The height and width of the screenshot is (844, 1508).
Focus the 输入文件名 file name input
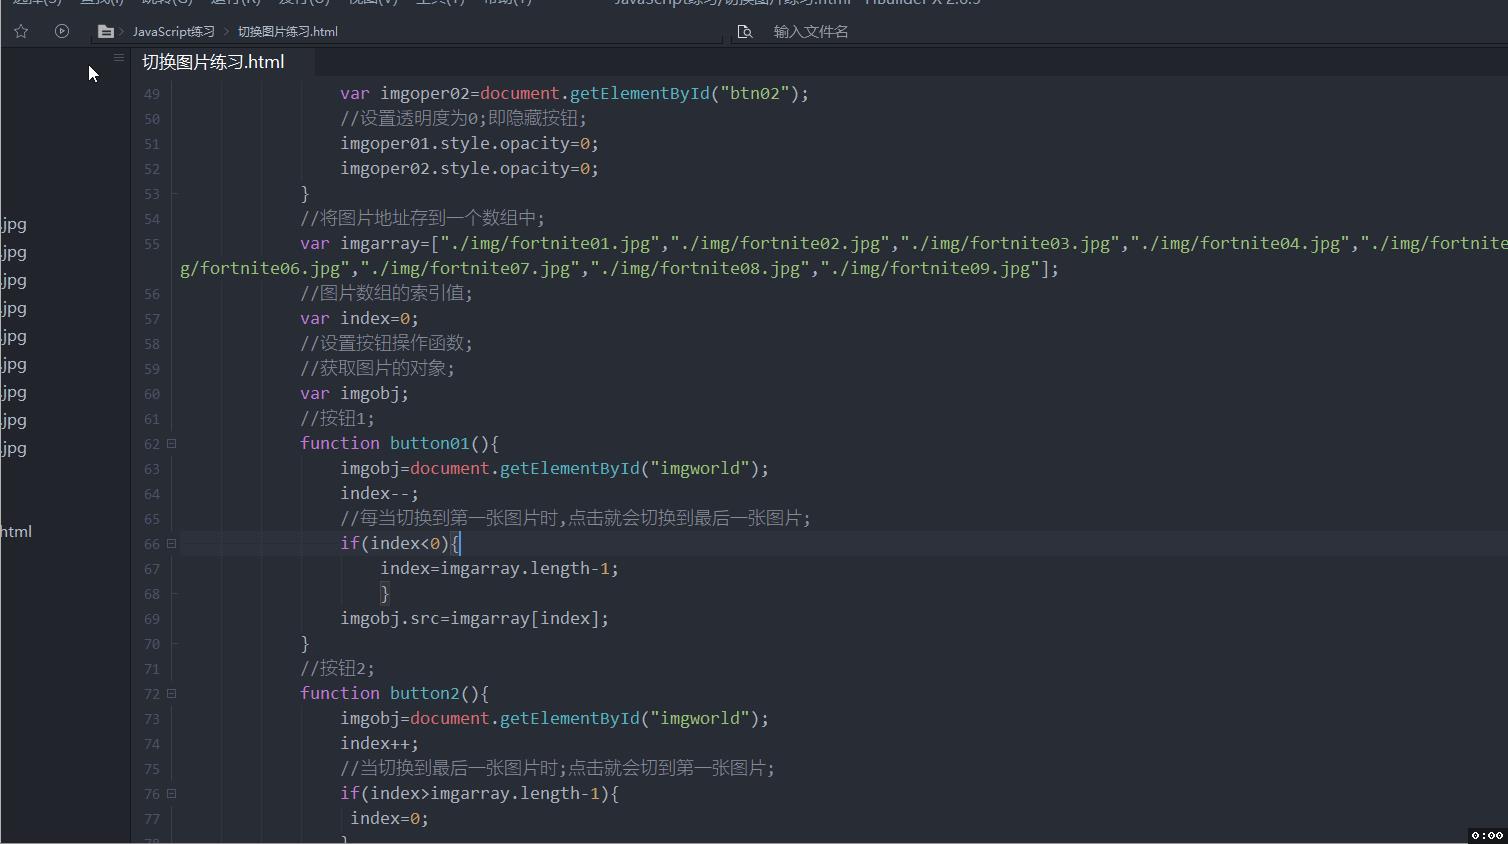point(811,31)
